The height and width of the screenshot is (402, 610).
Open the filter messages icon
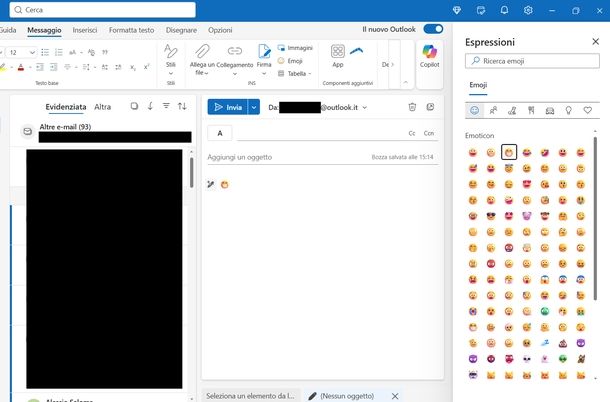[x=166, y=106]
